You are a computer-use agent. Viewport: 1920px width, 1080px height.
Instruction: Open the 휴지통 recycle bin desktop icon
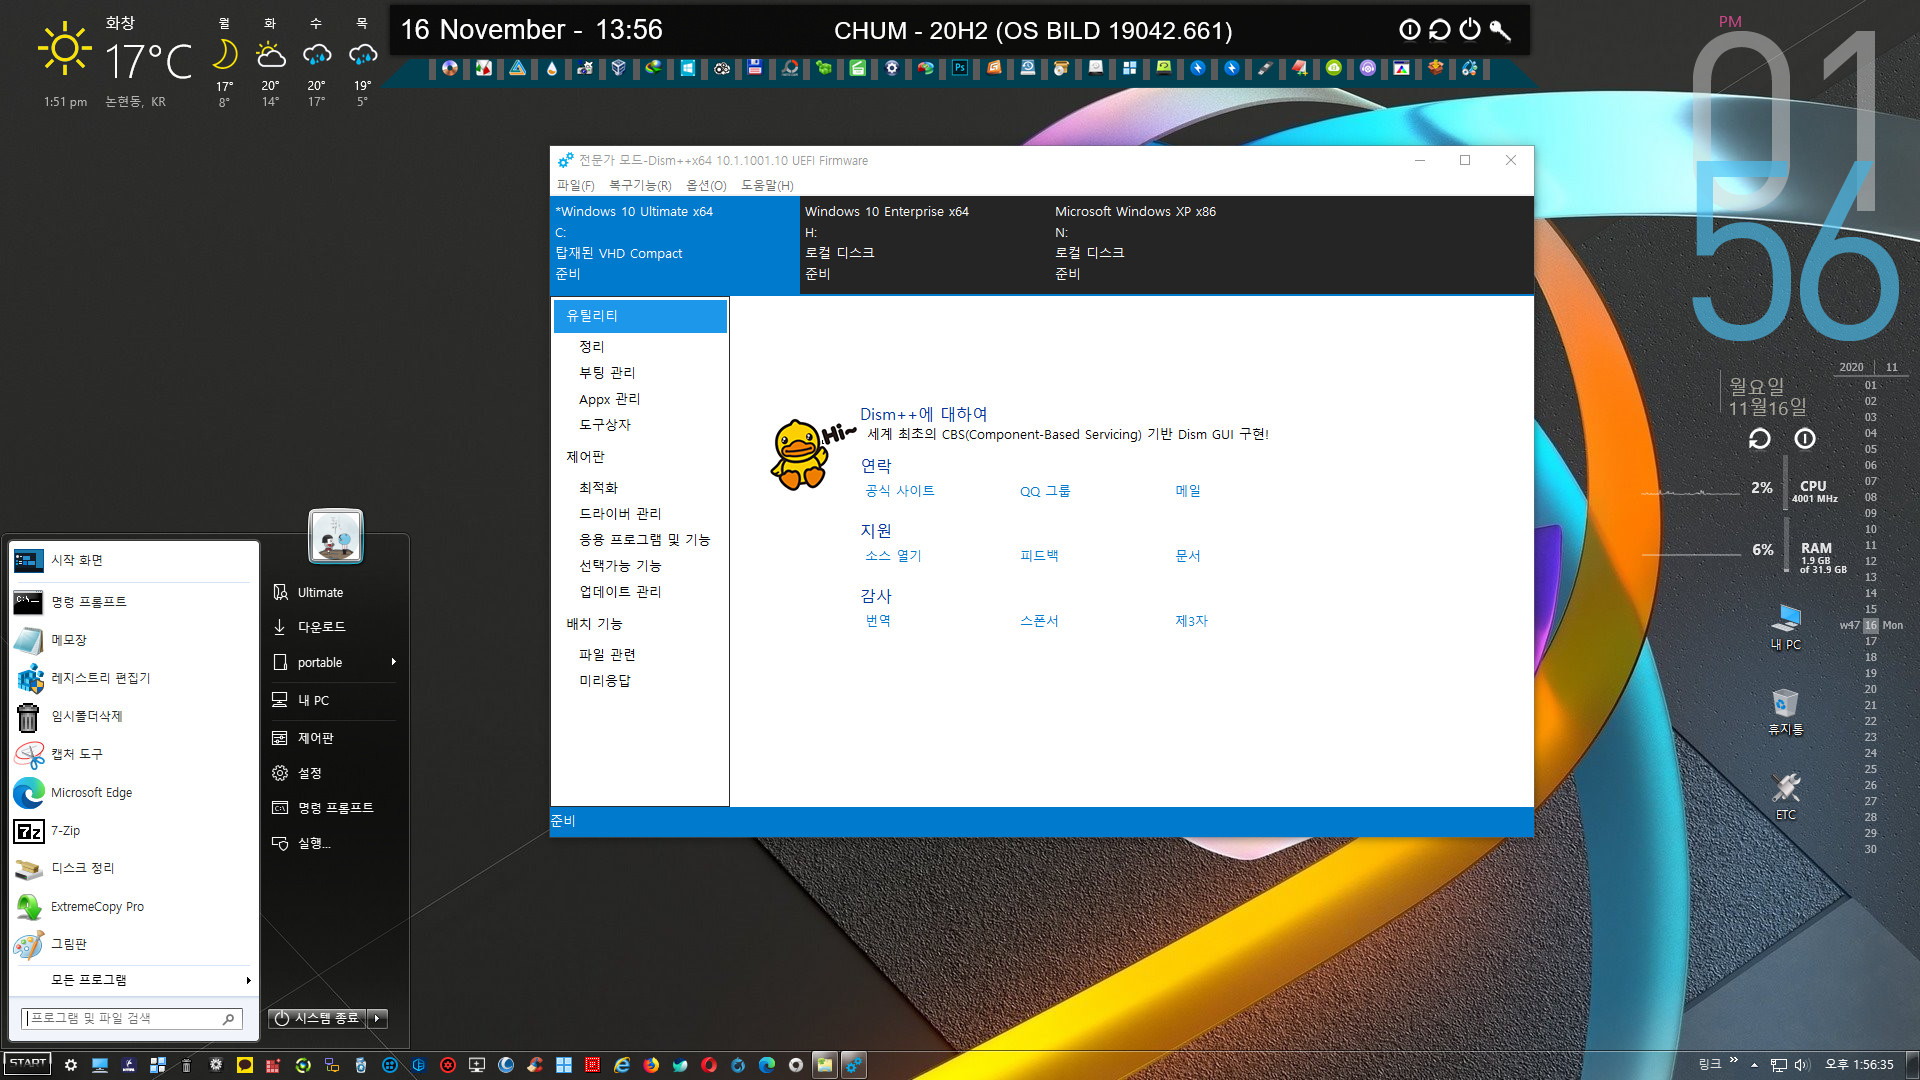coord(1786,713)
